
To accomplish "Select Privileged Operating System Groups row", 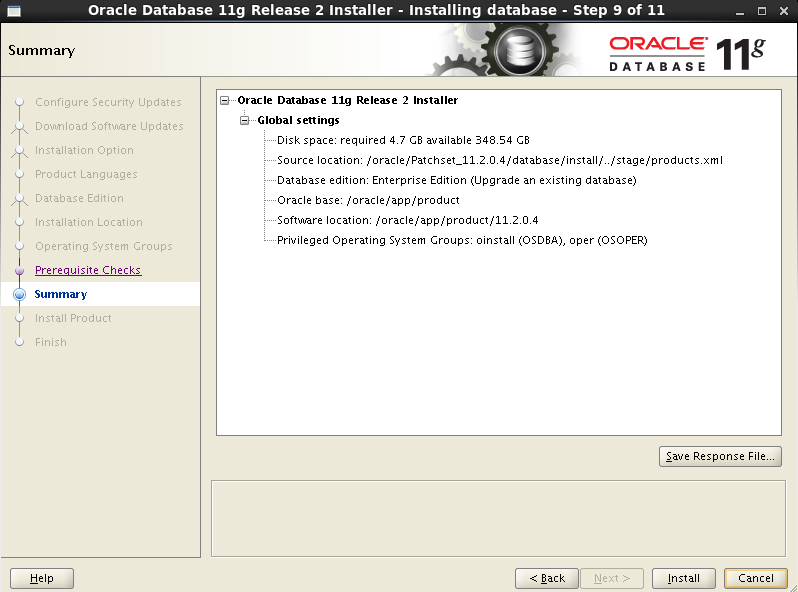I will (x=462, y=240).
